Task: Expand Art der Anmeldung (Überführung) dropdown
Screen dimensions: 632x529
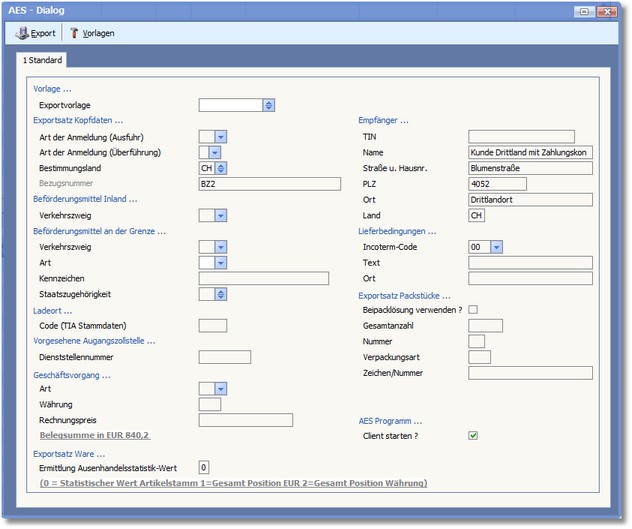Action: coord(217,152)
